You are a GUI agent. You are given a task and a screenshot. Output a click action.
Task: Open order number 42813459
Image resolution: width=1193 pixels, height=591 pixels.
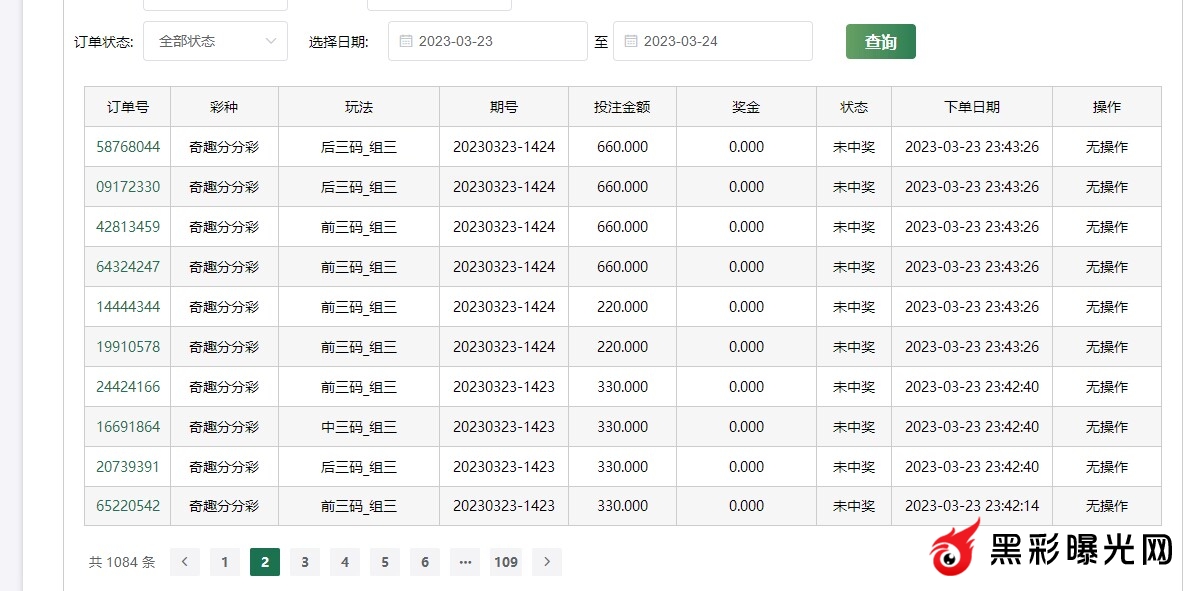tap(128, 227)
